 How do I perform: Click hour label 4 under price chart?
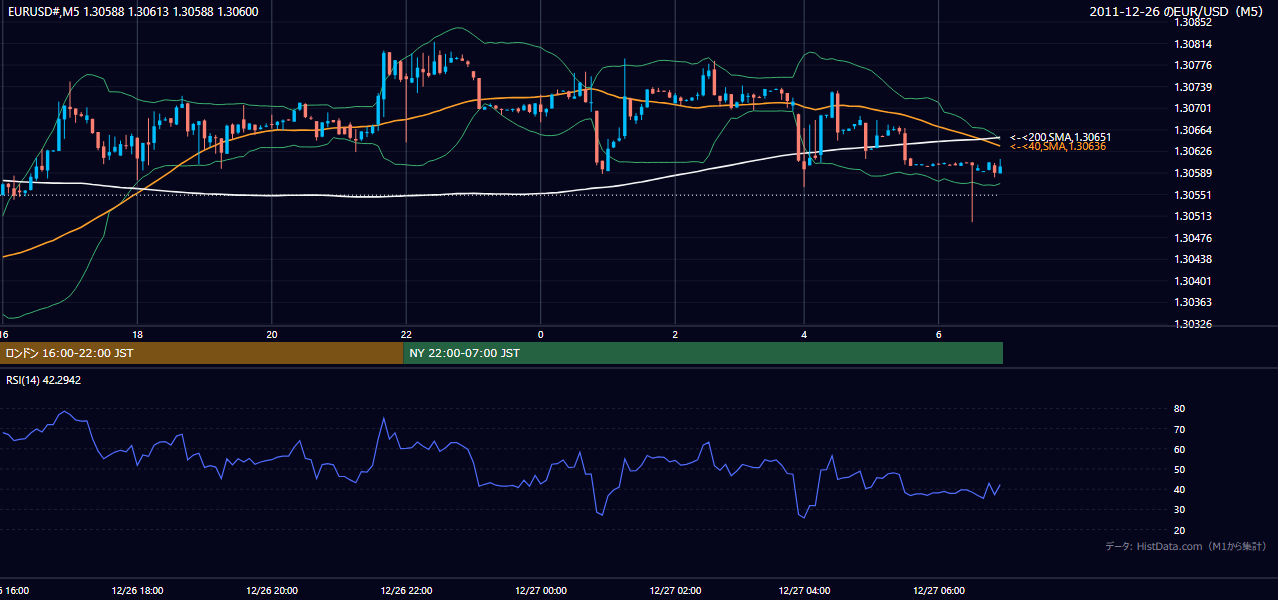pos(804,334)
